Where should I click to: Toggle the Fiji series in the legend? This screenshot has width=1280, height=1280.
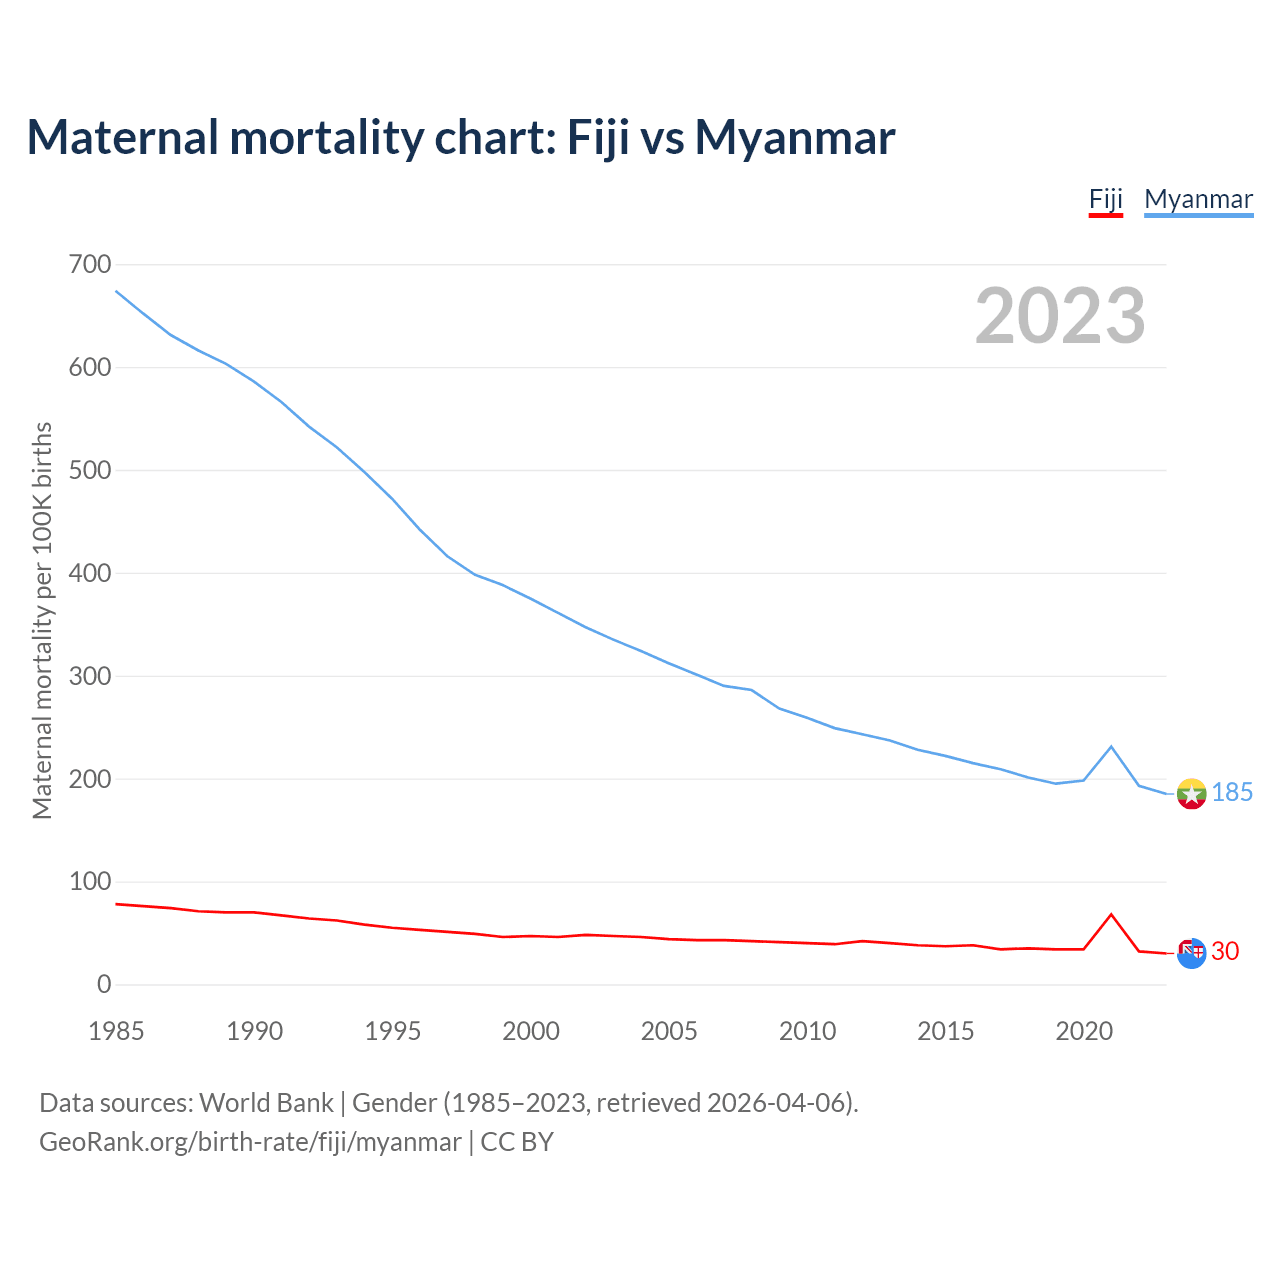point(1106,199)
